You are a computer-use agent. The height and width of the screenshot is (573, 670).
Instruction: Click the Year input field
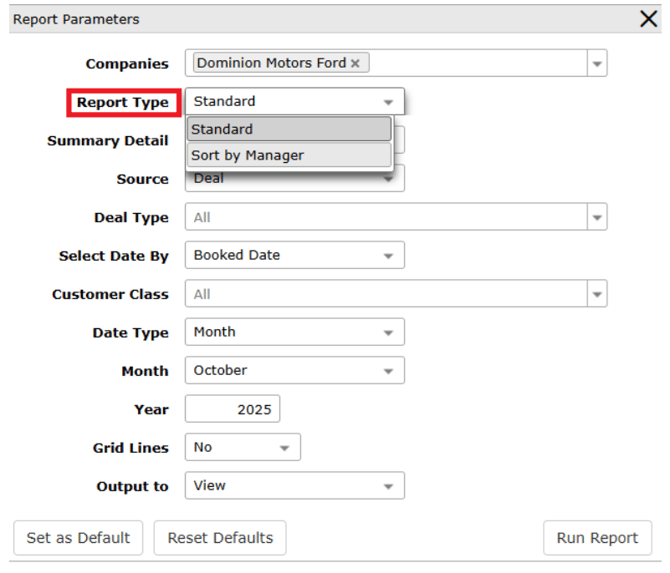[x=233, y=409]
